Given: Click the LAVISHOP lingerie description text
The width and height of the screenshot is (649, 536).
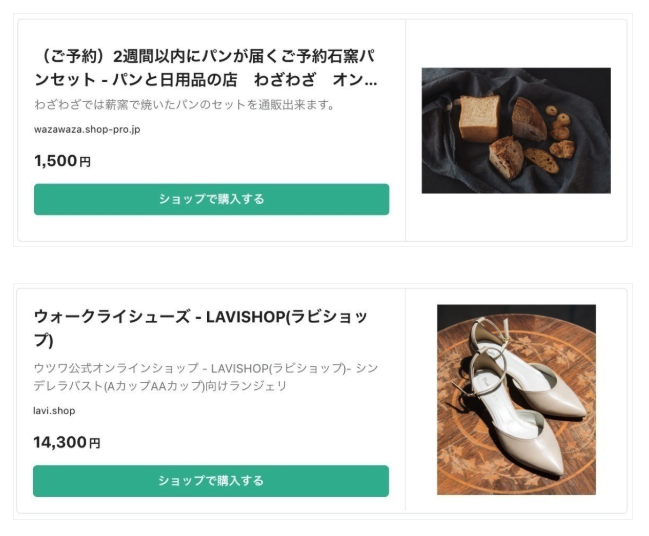Looking at the screenshot, I should coord(205,377).
